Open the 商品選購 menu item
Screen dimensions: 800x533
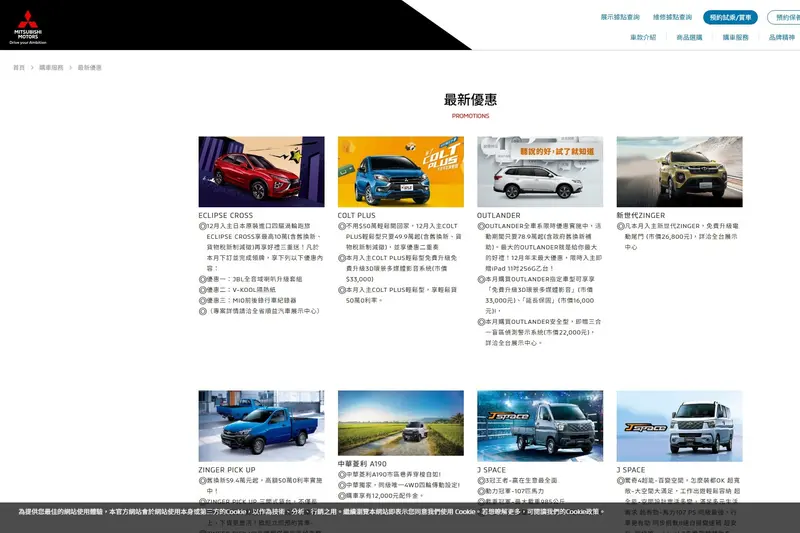[x=689, y=37]
